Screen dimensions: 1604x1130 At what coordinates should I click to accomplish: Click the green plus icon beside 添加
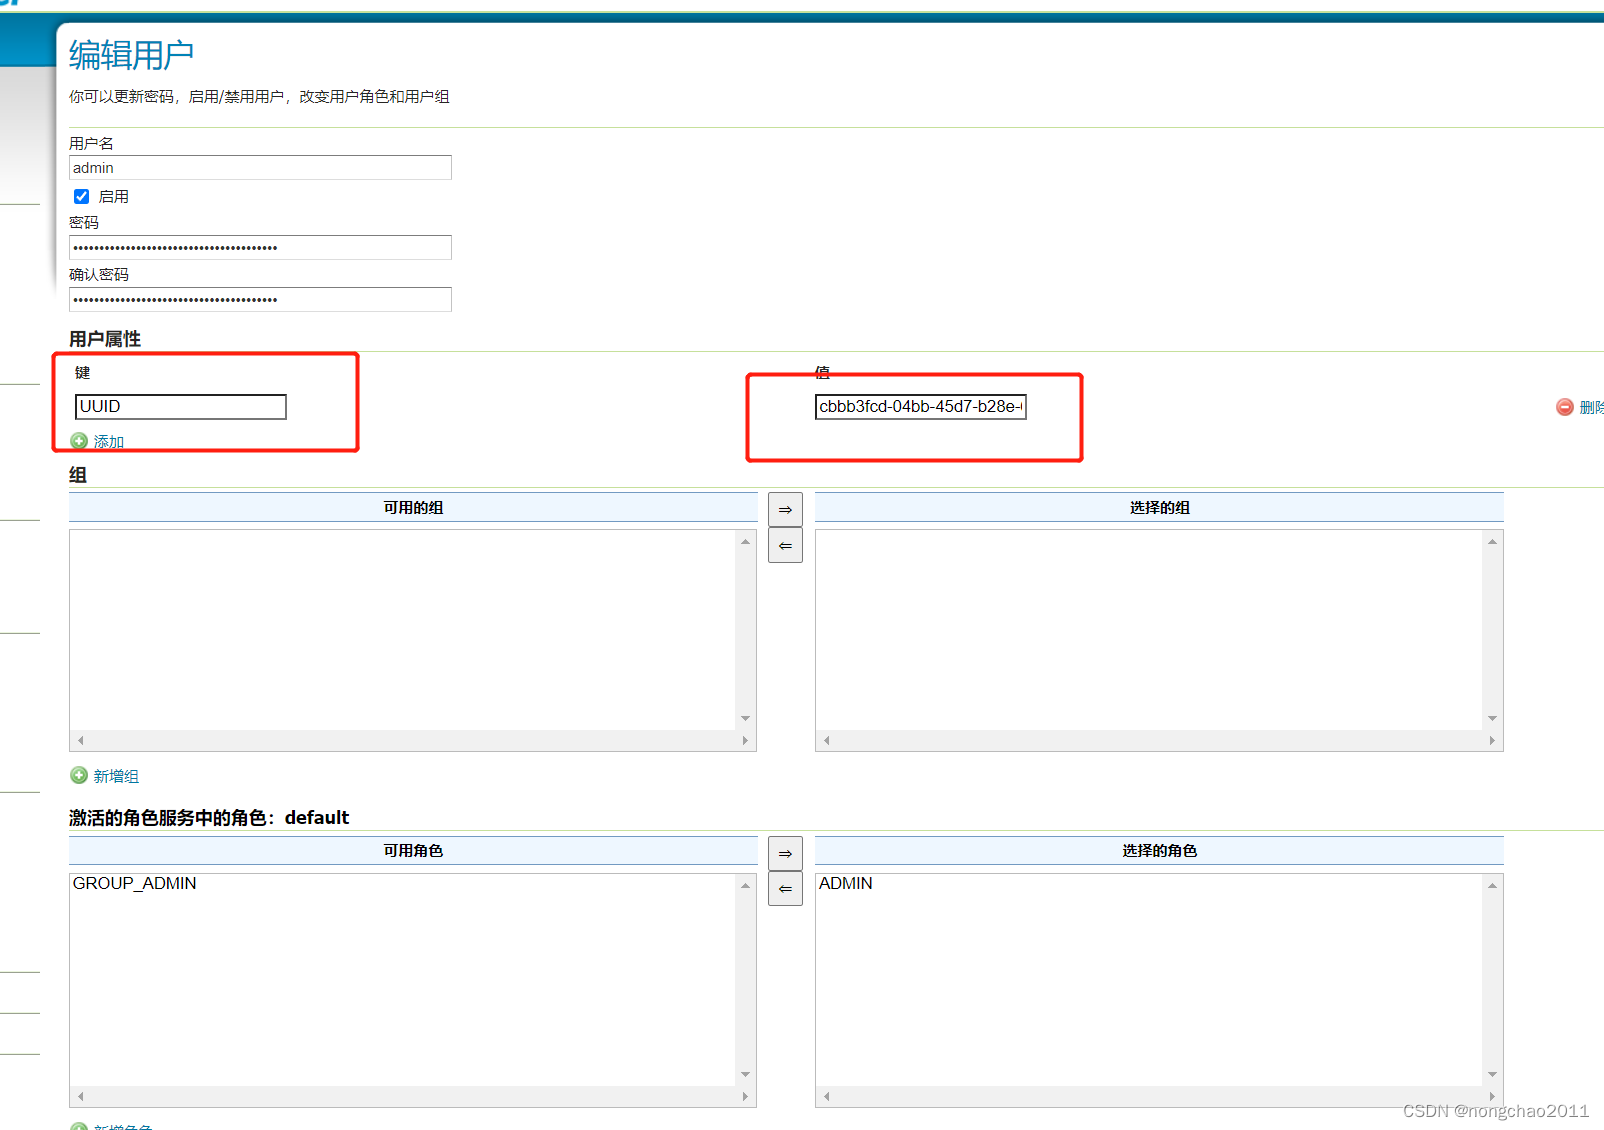pyautogui.click(x=80, y=441)
